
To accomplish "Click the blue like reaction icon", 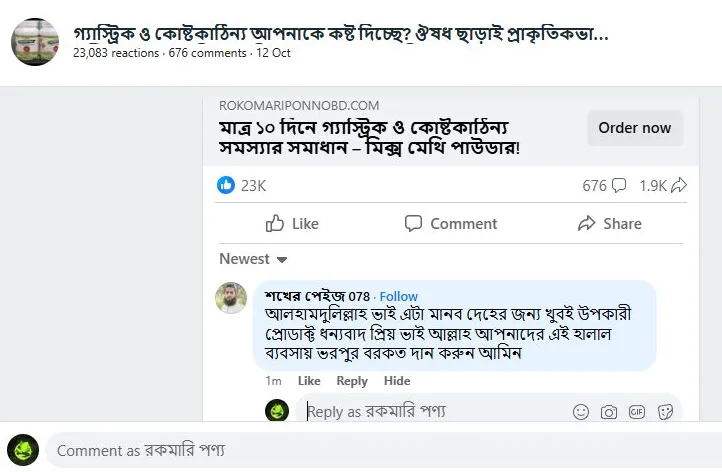I will pos(226,185).
